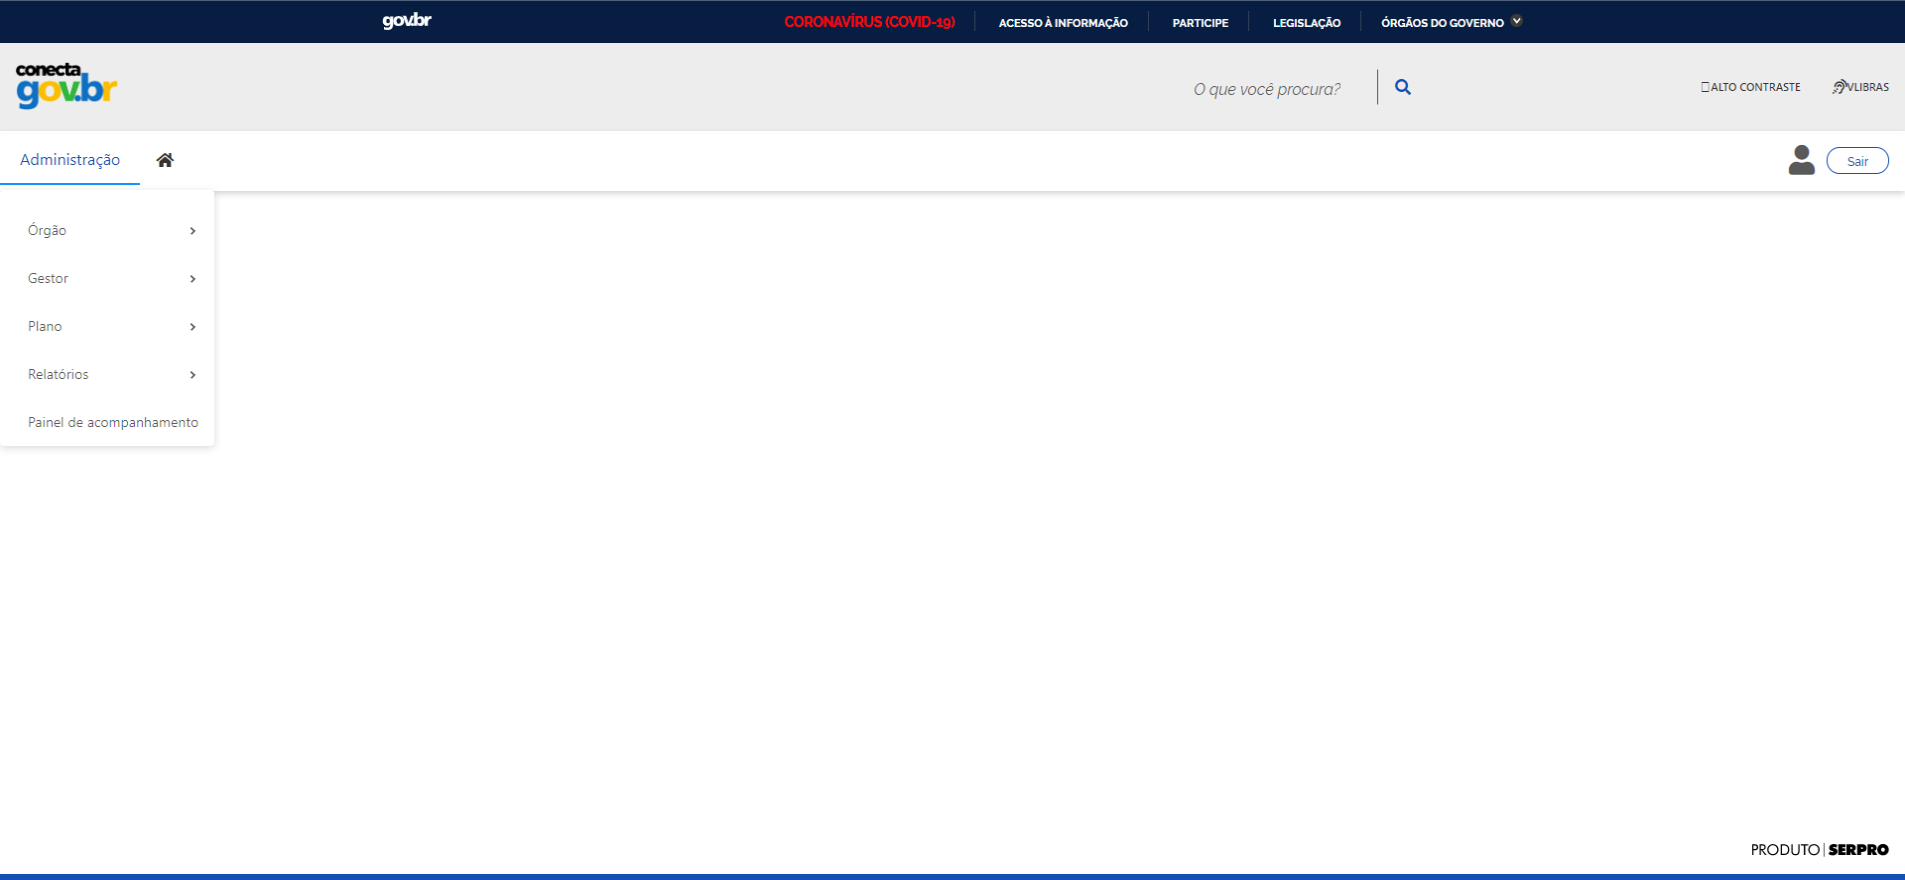Open the Participe link
1905x880 pixels.
coord(1200,22)
